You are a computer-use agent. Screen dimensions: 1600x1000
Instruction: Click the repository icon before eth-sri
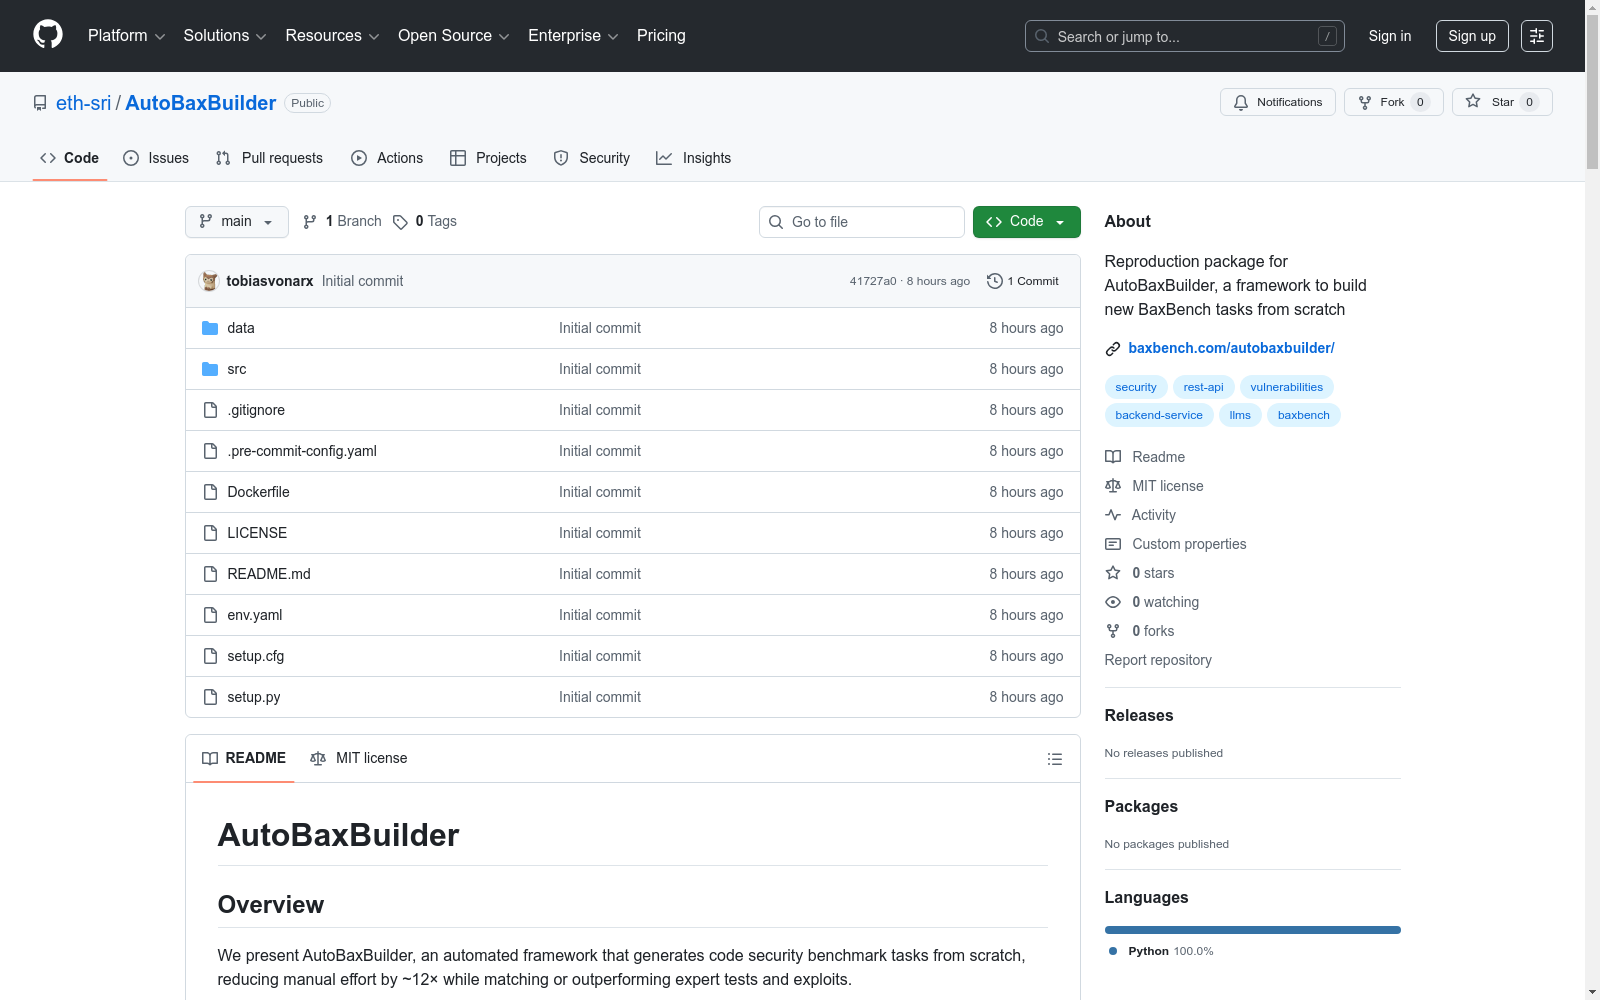tap(40, 103)
